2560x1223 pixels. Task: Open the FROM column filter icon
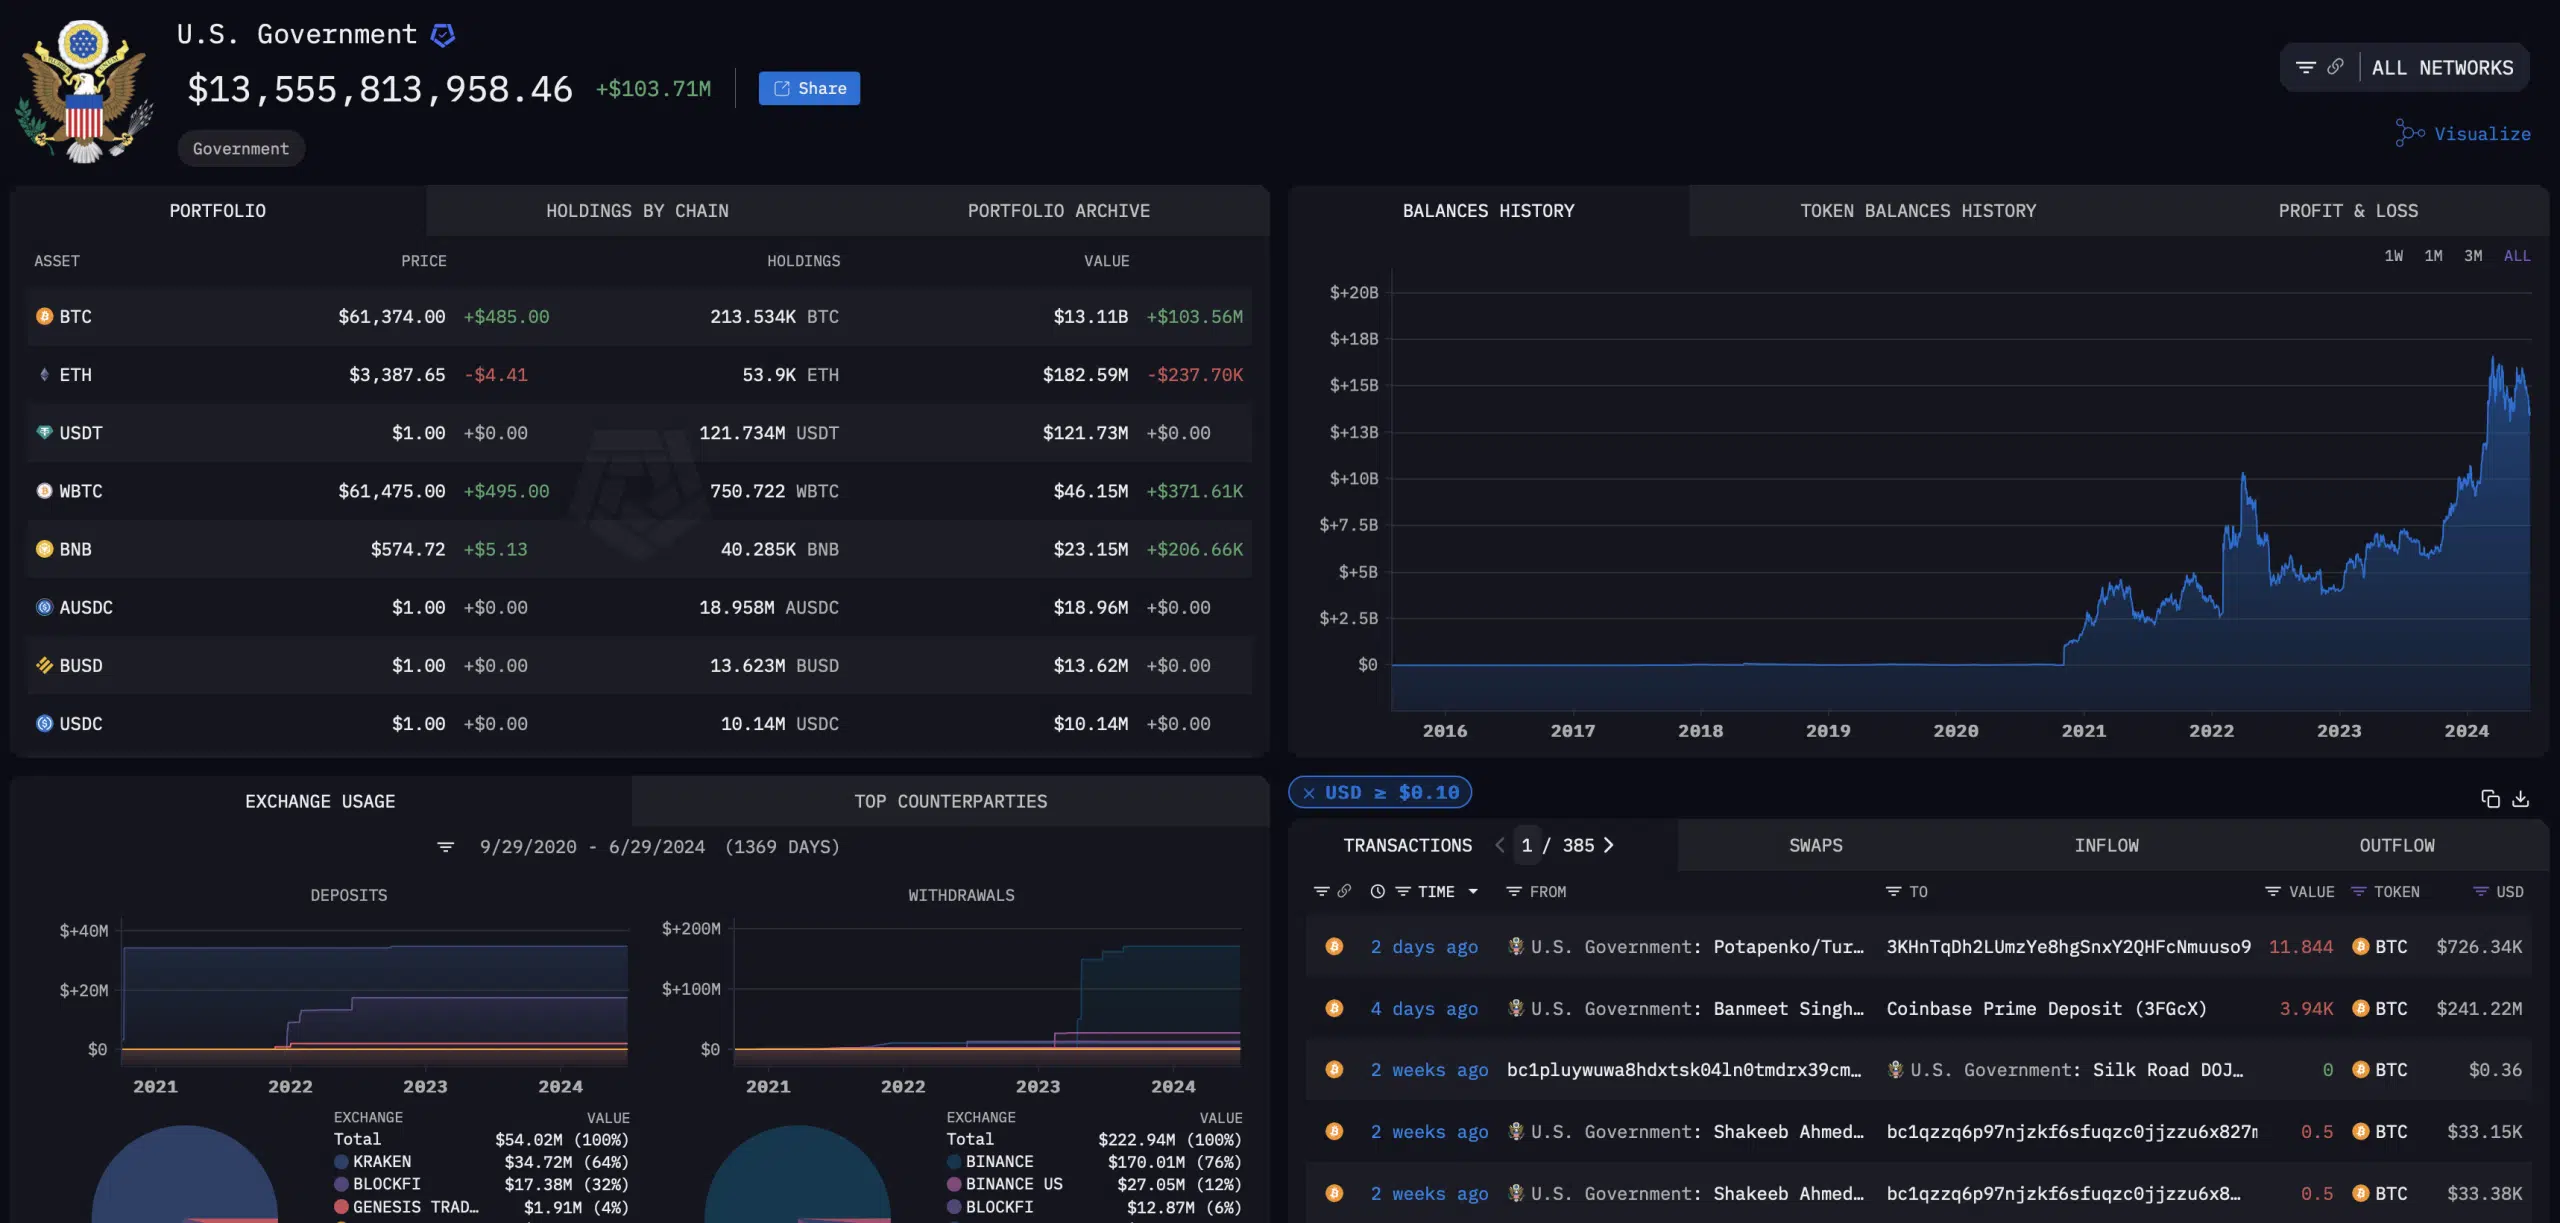(1513, 891)
